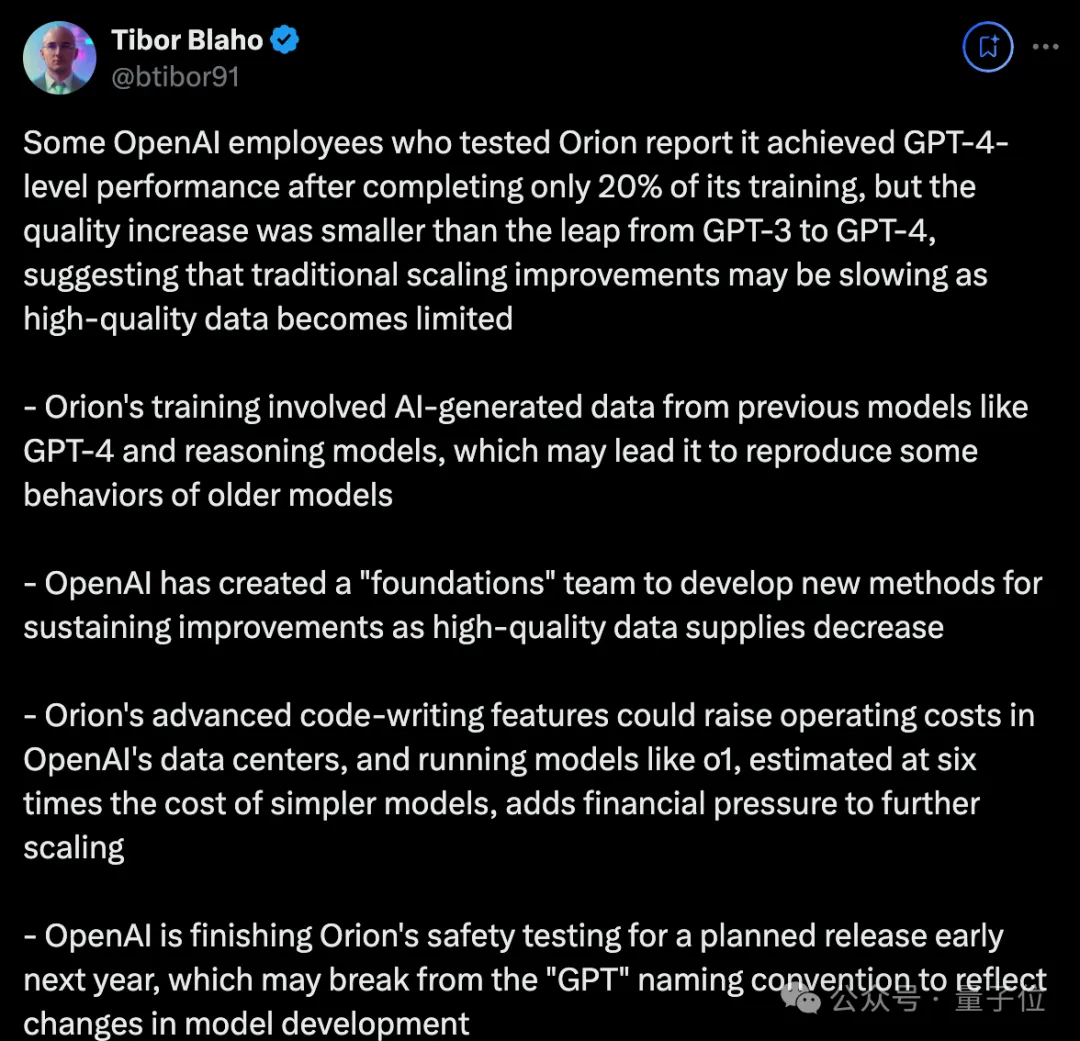Click the blue verified checkmark badge
This screenshot has height=1041, width=1080.
[286, 41]
